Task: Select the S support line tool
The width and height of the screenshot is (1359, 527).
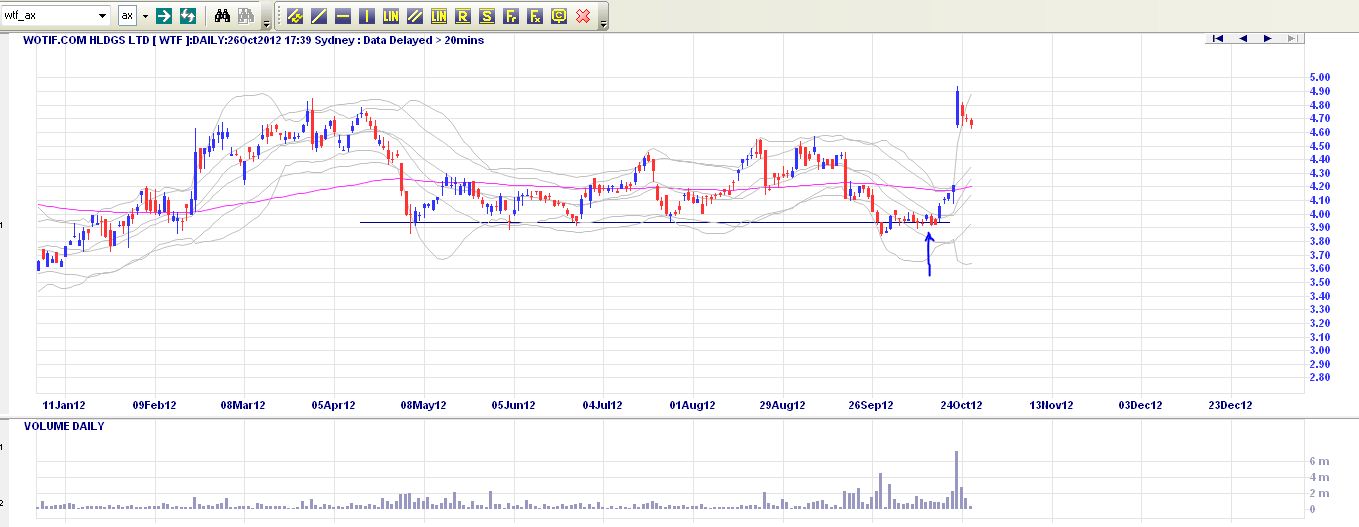Action: pyautogui.click(x=487, y=16)
